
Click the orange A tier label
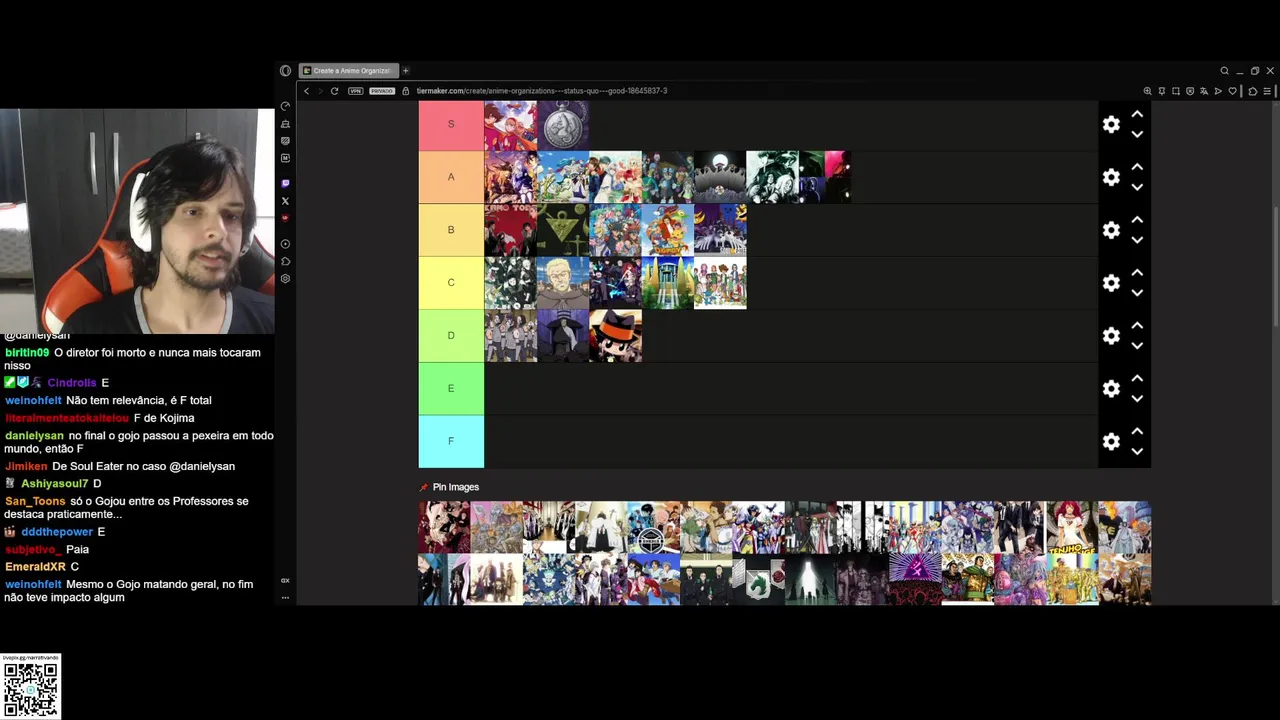[451, 177]
